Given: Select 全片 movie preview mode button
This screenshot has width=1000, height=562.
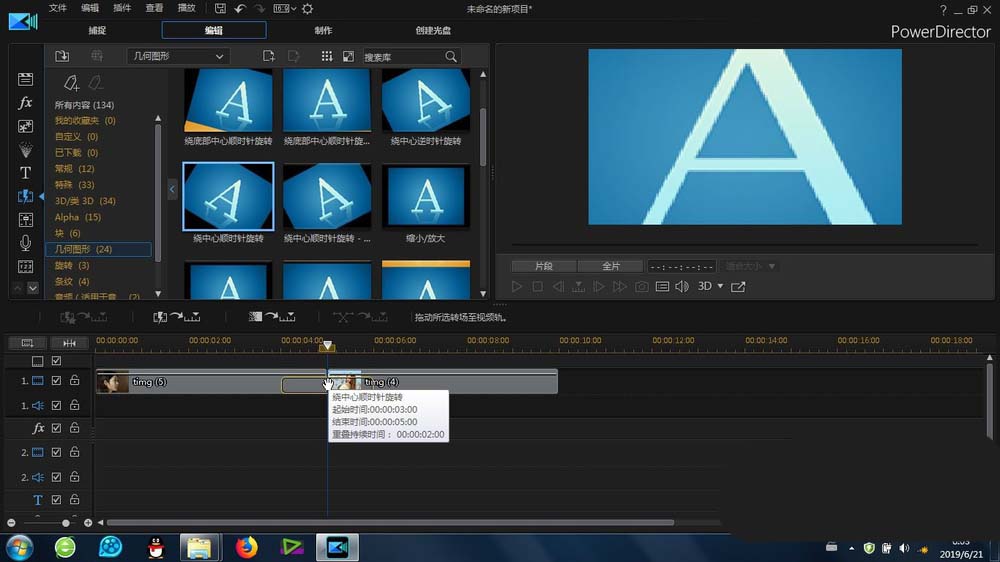Looking at the screenshot, I should [611, 266].
